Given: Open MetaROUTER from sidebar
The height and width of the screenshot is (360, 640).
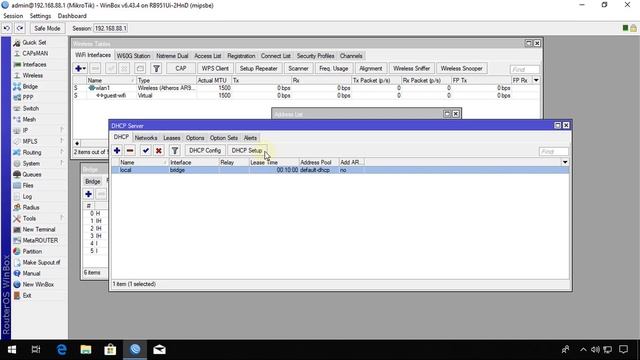Looking at the screenshot, I should coord(40,241).
